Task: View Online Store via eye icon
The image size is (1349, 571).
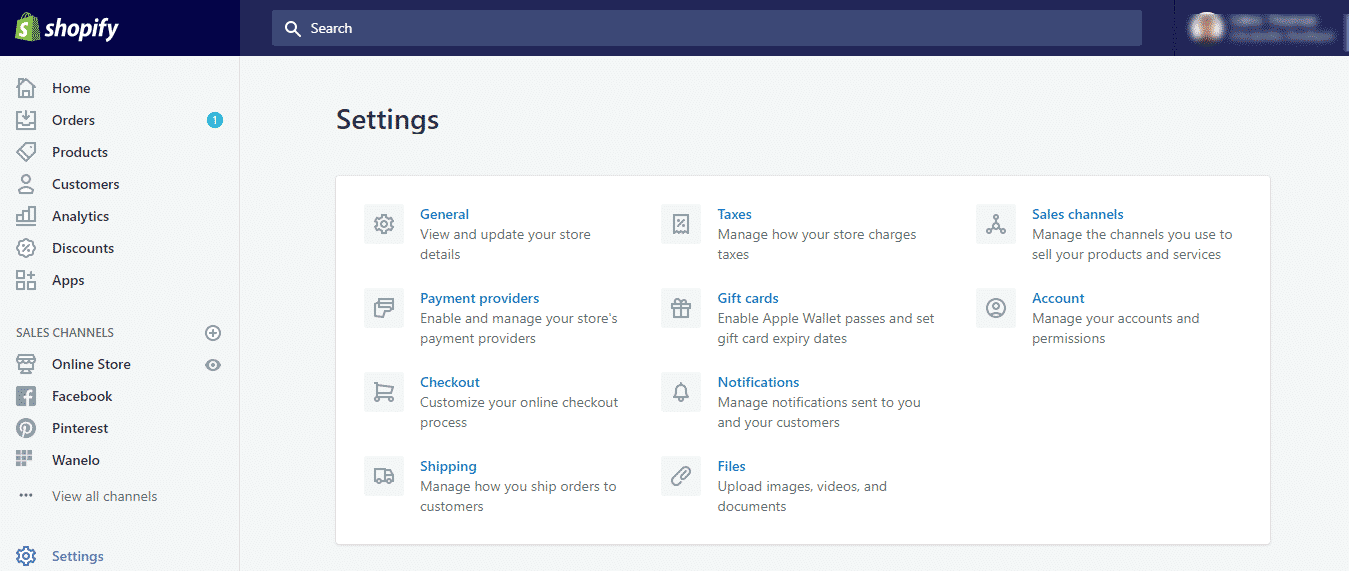Action: tap(213, 365)
